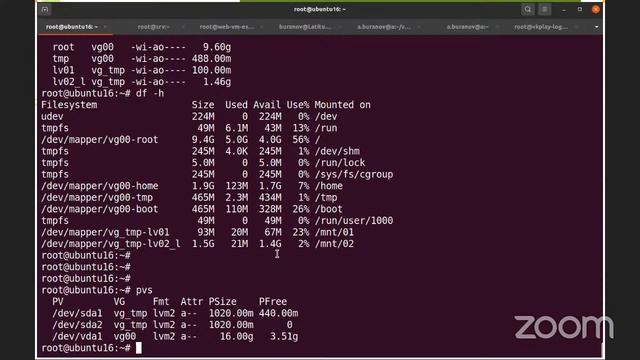This screenshot has height=360, width=640.
Task: Click the 'pvs' command text
Action: (x=144, y=290)
